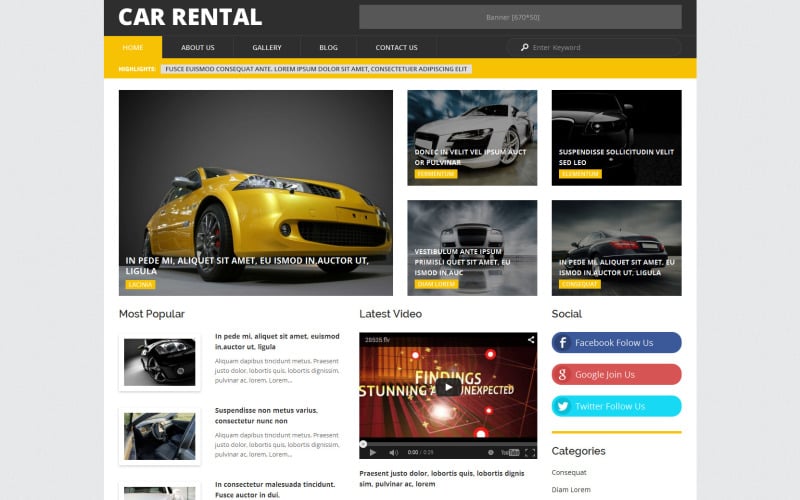Image resolution: width=800 pixels, height=500 pixels.
Task: Go to the Gallery page
Action: (x=267, y=47)
